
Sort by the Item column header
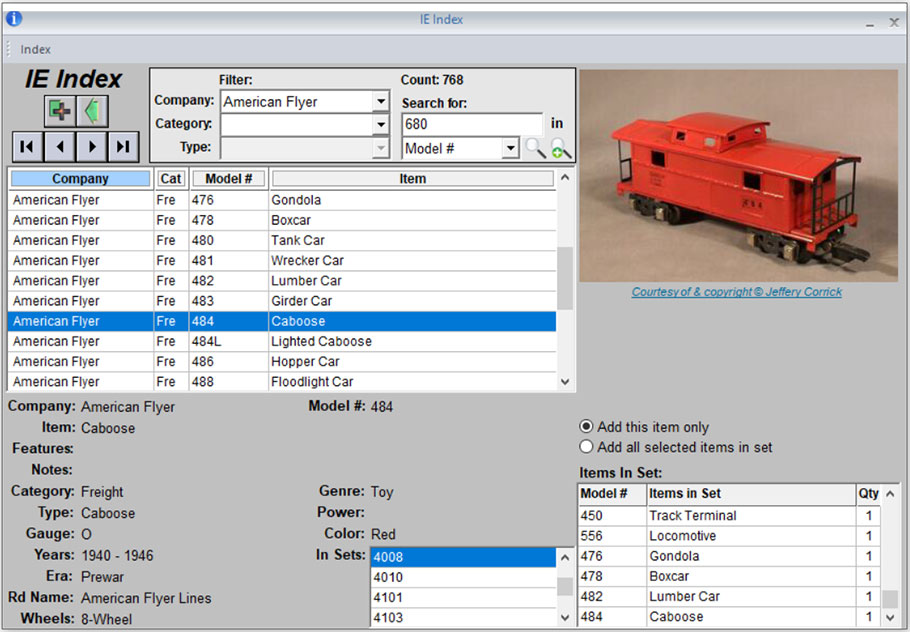(x=413, y=179)
